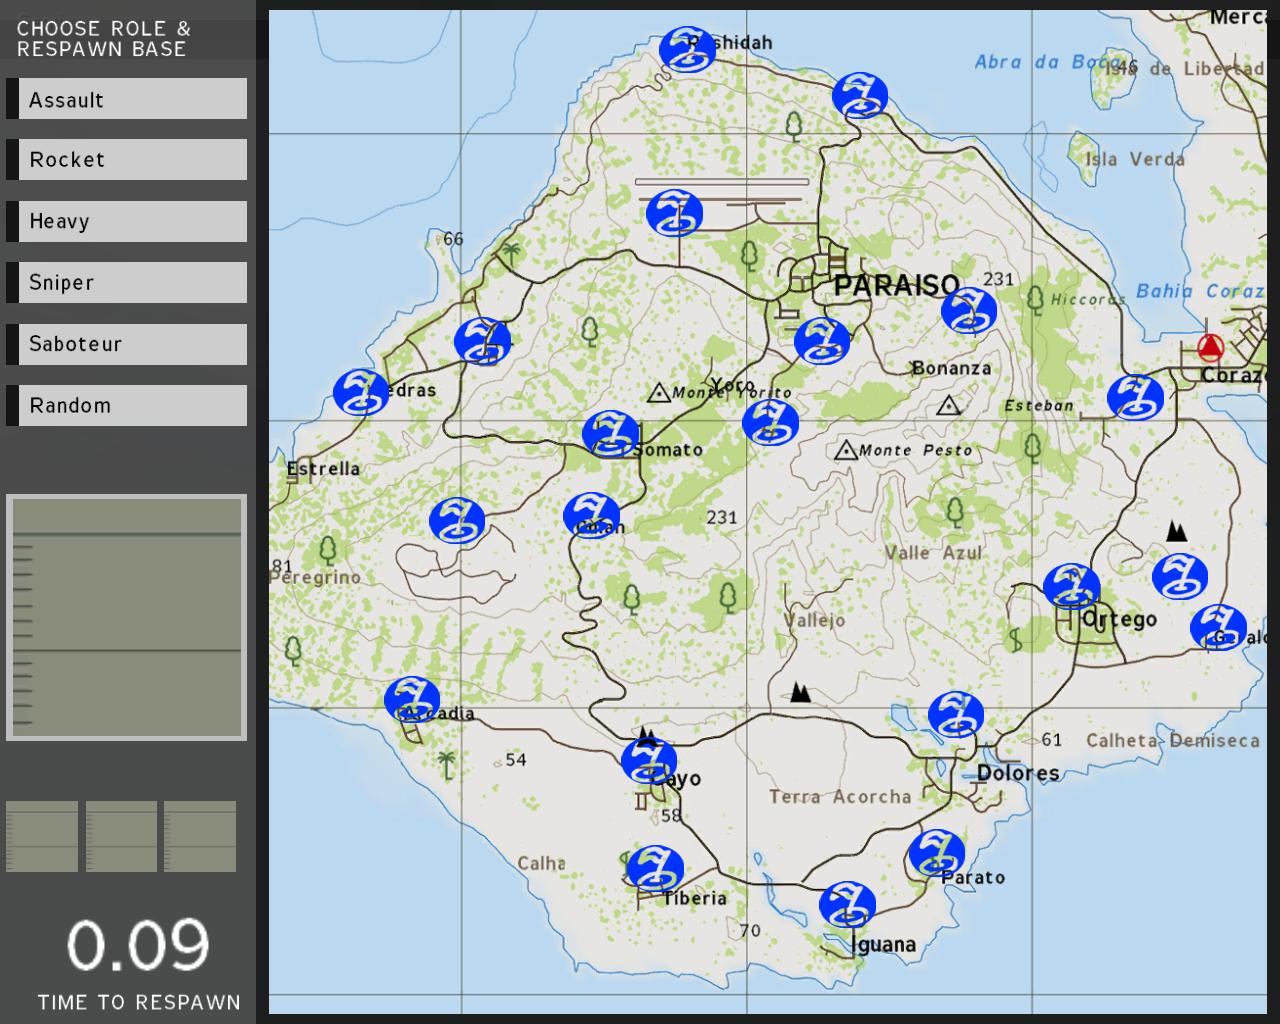Select the blue base marker between Estrella and Cinan

[x=457, y=520]
